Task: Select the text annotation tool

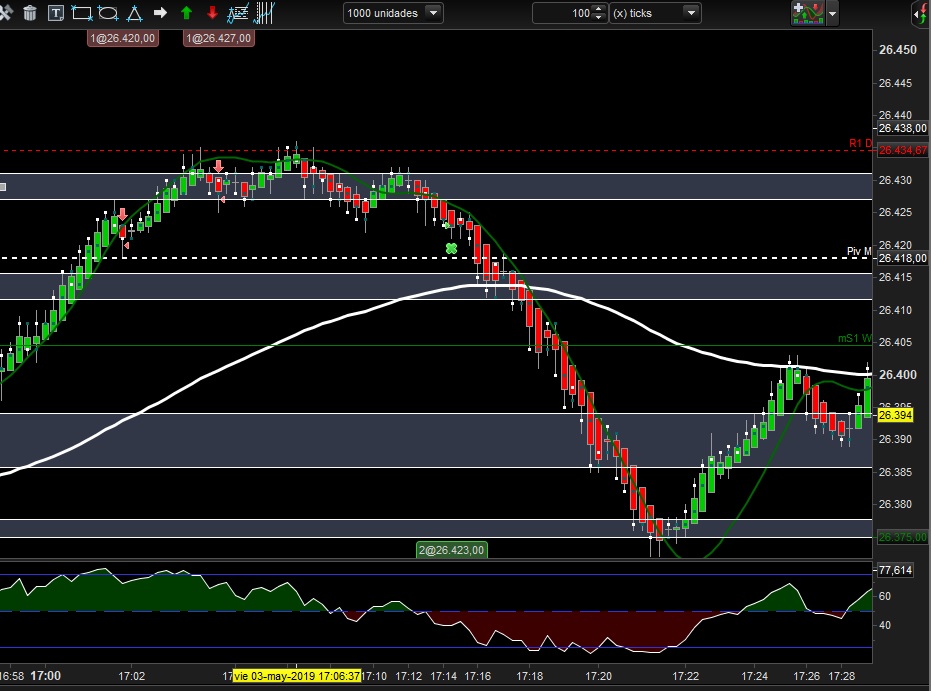Action: click(x=55, y=12)
